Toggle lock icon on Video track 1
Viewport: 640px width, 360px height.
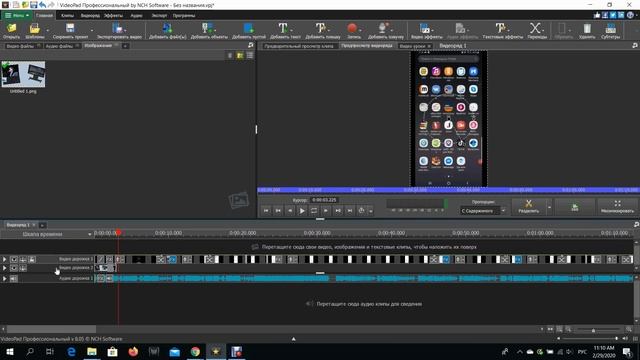[32, 259]
